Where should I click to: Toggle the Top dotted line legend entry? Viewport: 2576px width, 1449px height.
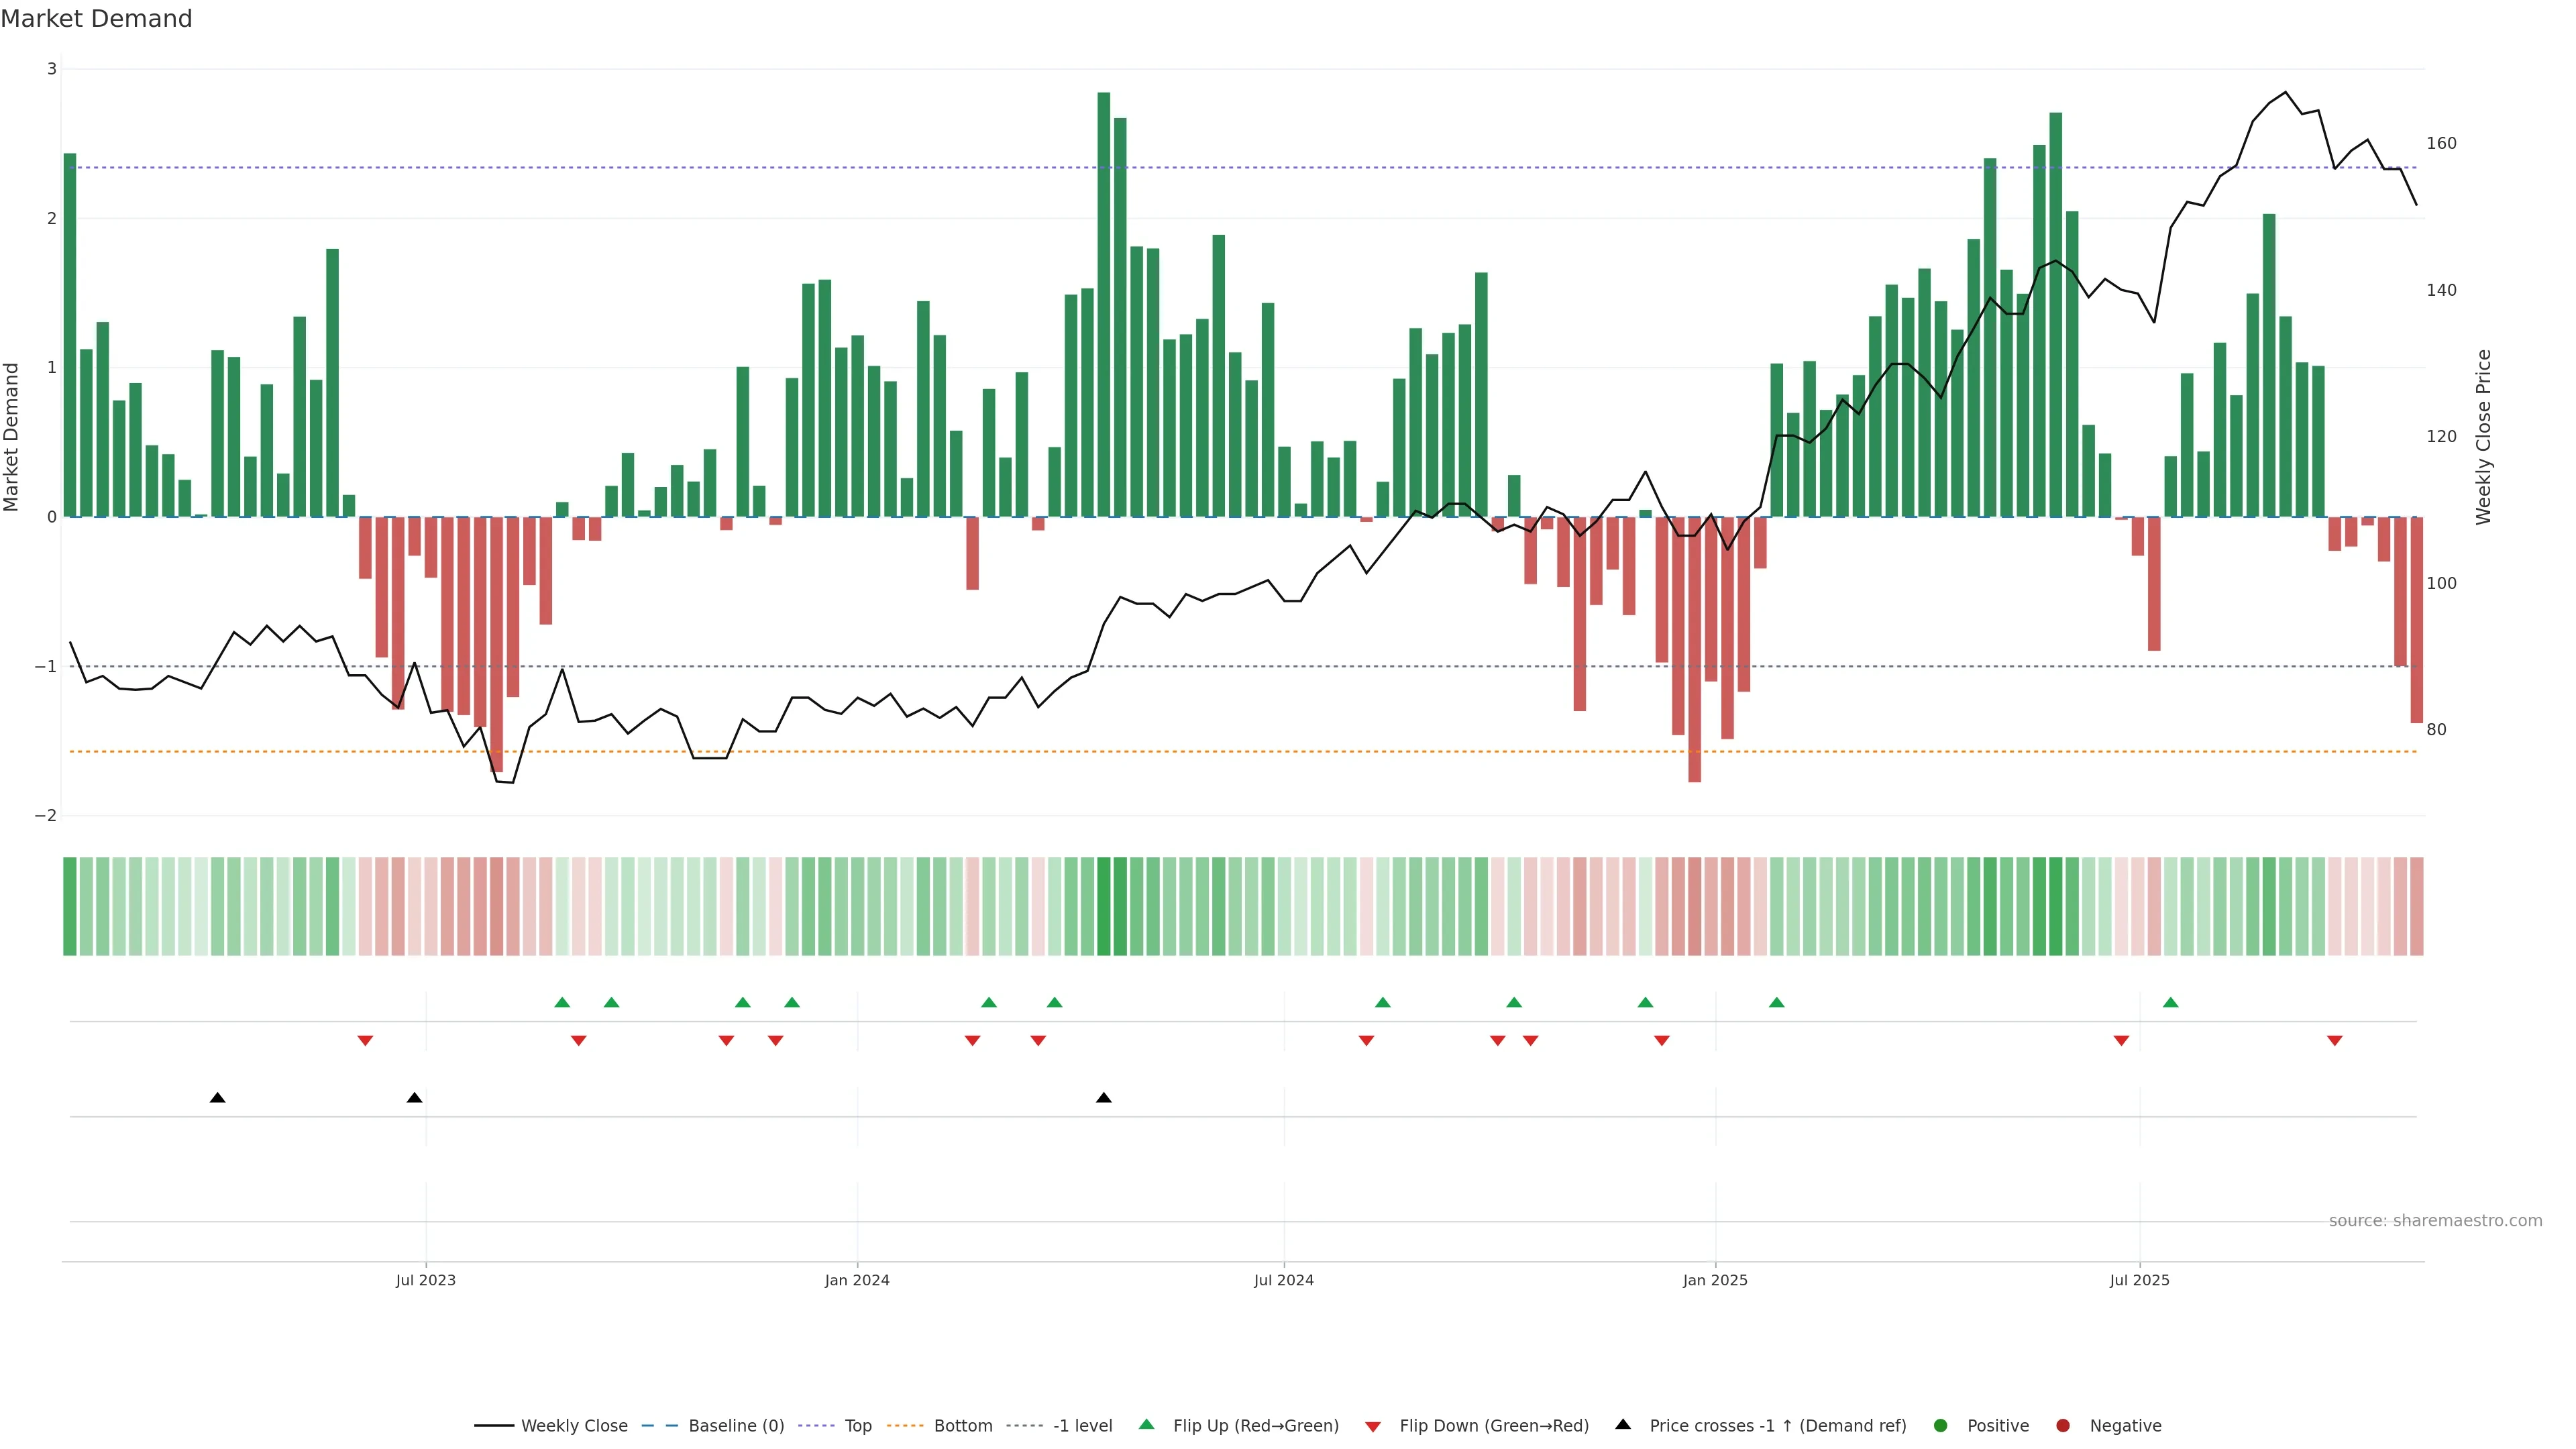(x=857, y=1426)
